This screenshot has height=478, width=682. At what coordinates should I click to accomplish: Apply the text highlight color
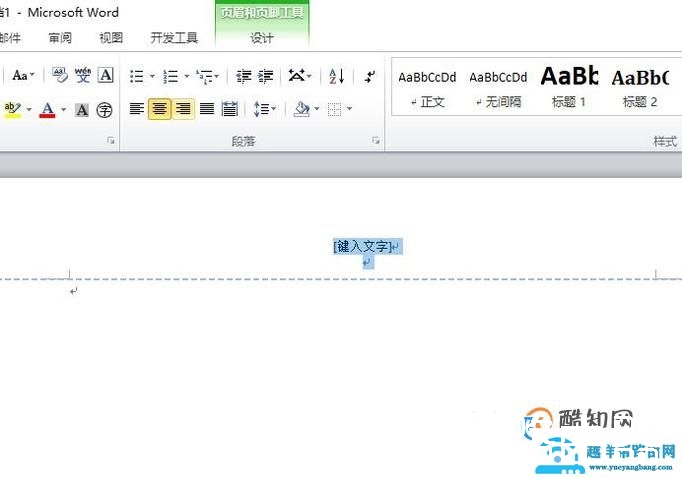pyautogui.click(x=13, y=109)
